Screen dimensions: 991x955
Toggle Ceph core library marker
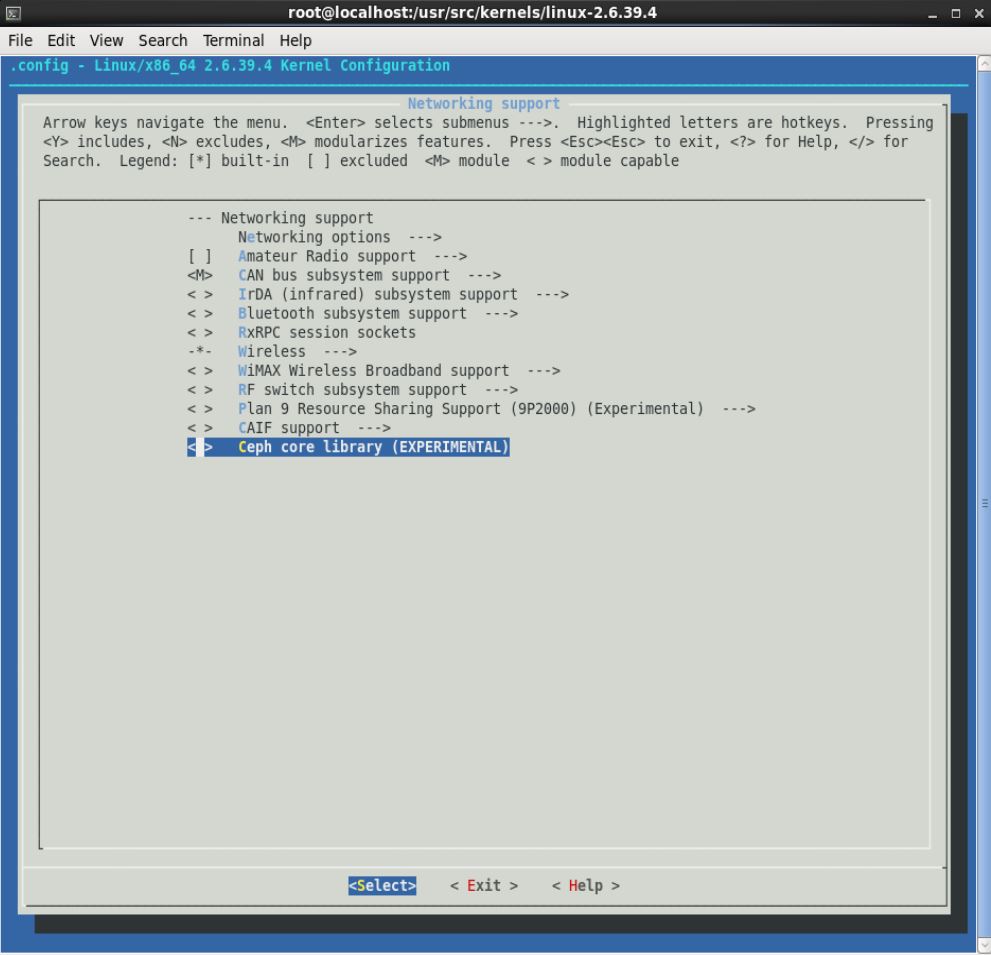[x=200, y=447]
